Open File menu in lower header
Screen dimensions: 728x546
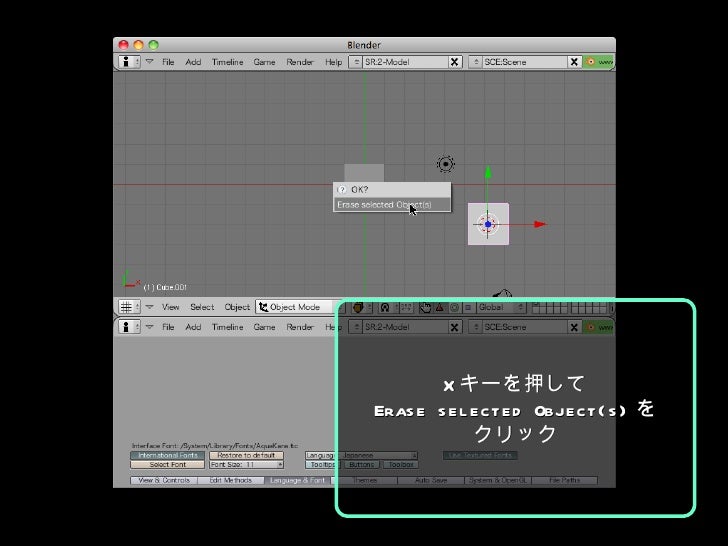(168, 327)
